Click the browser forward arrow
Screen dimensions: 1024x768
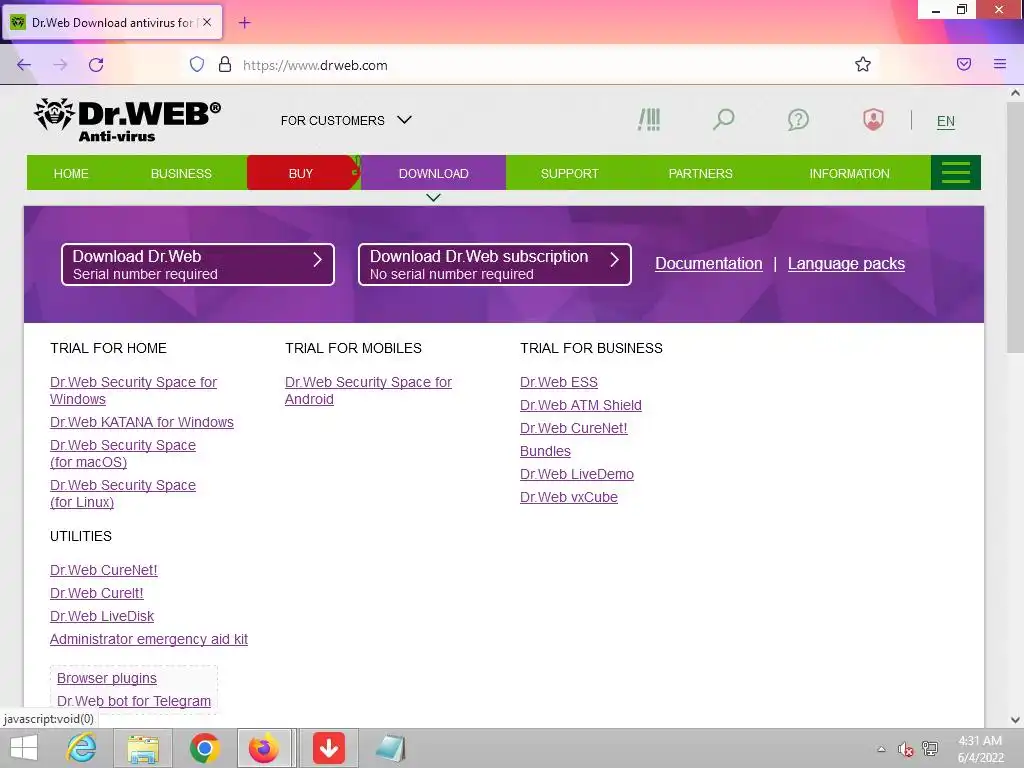[60, 65]
